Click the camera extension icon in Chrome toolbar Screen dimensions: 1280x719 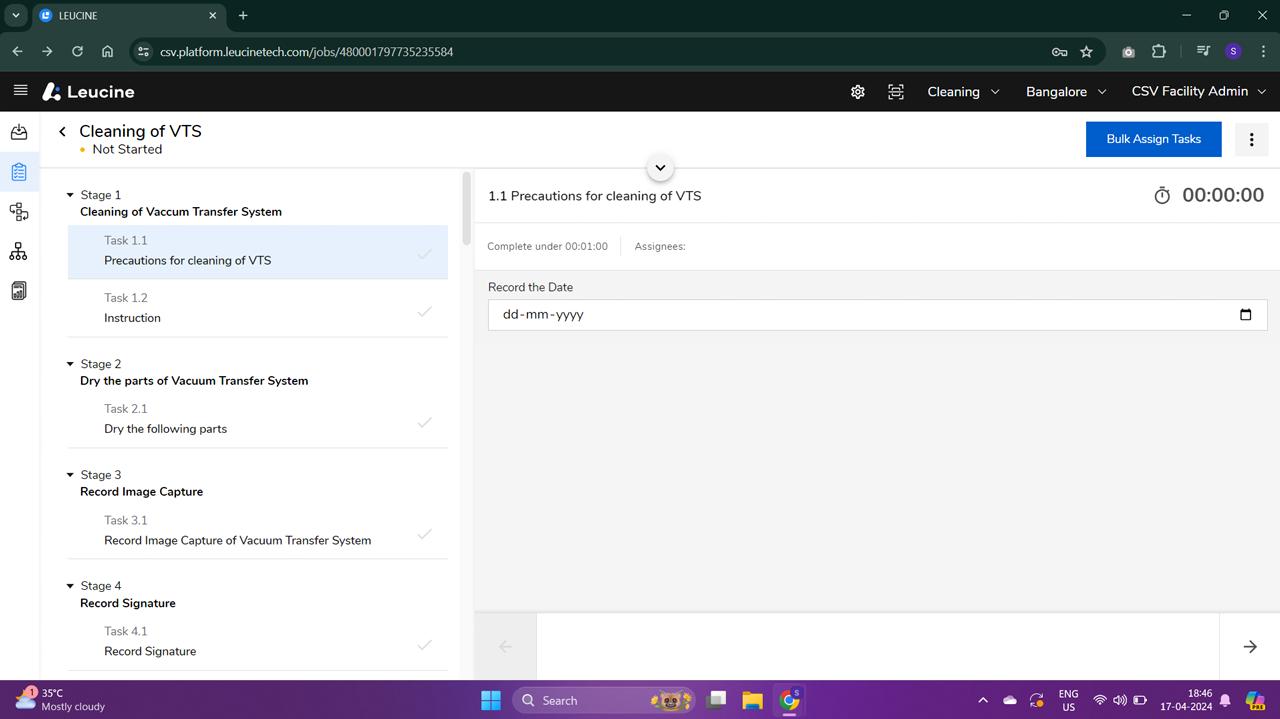click(1128, 52)
